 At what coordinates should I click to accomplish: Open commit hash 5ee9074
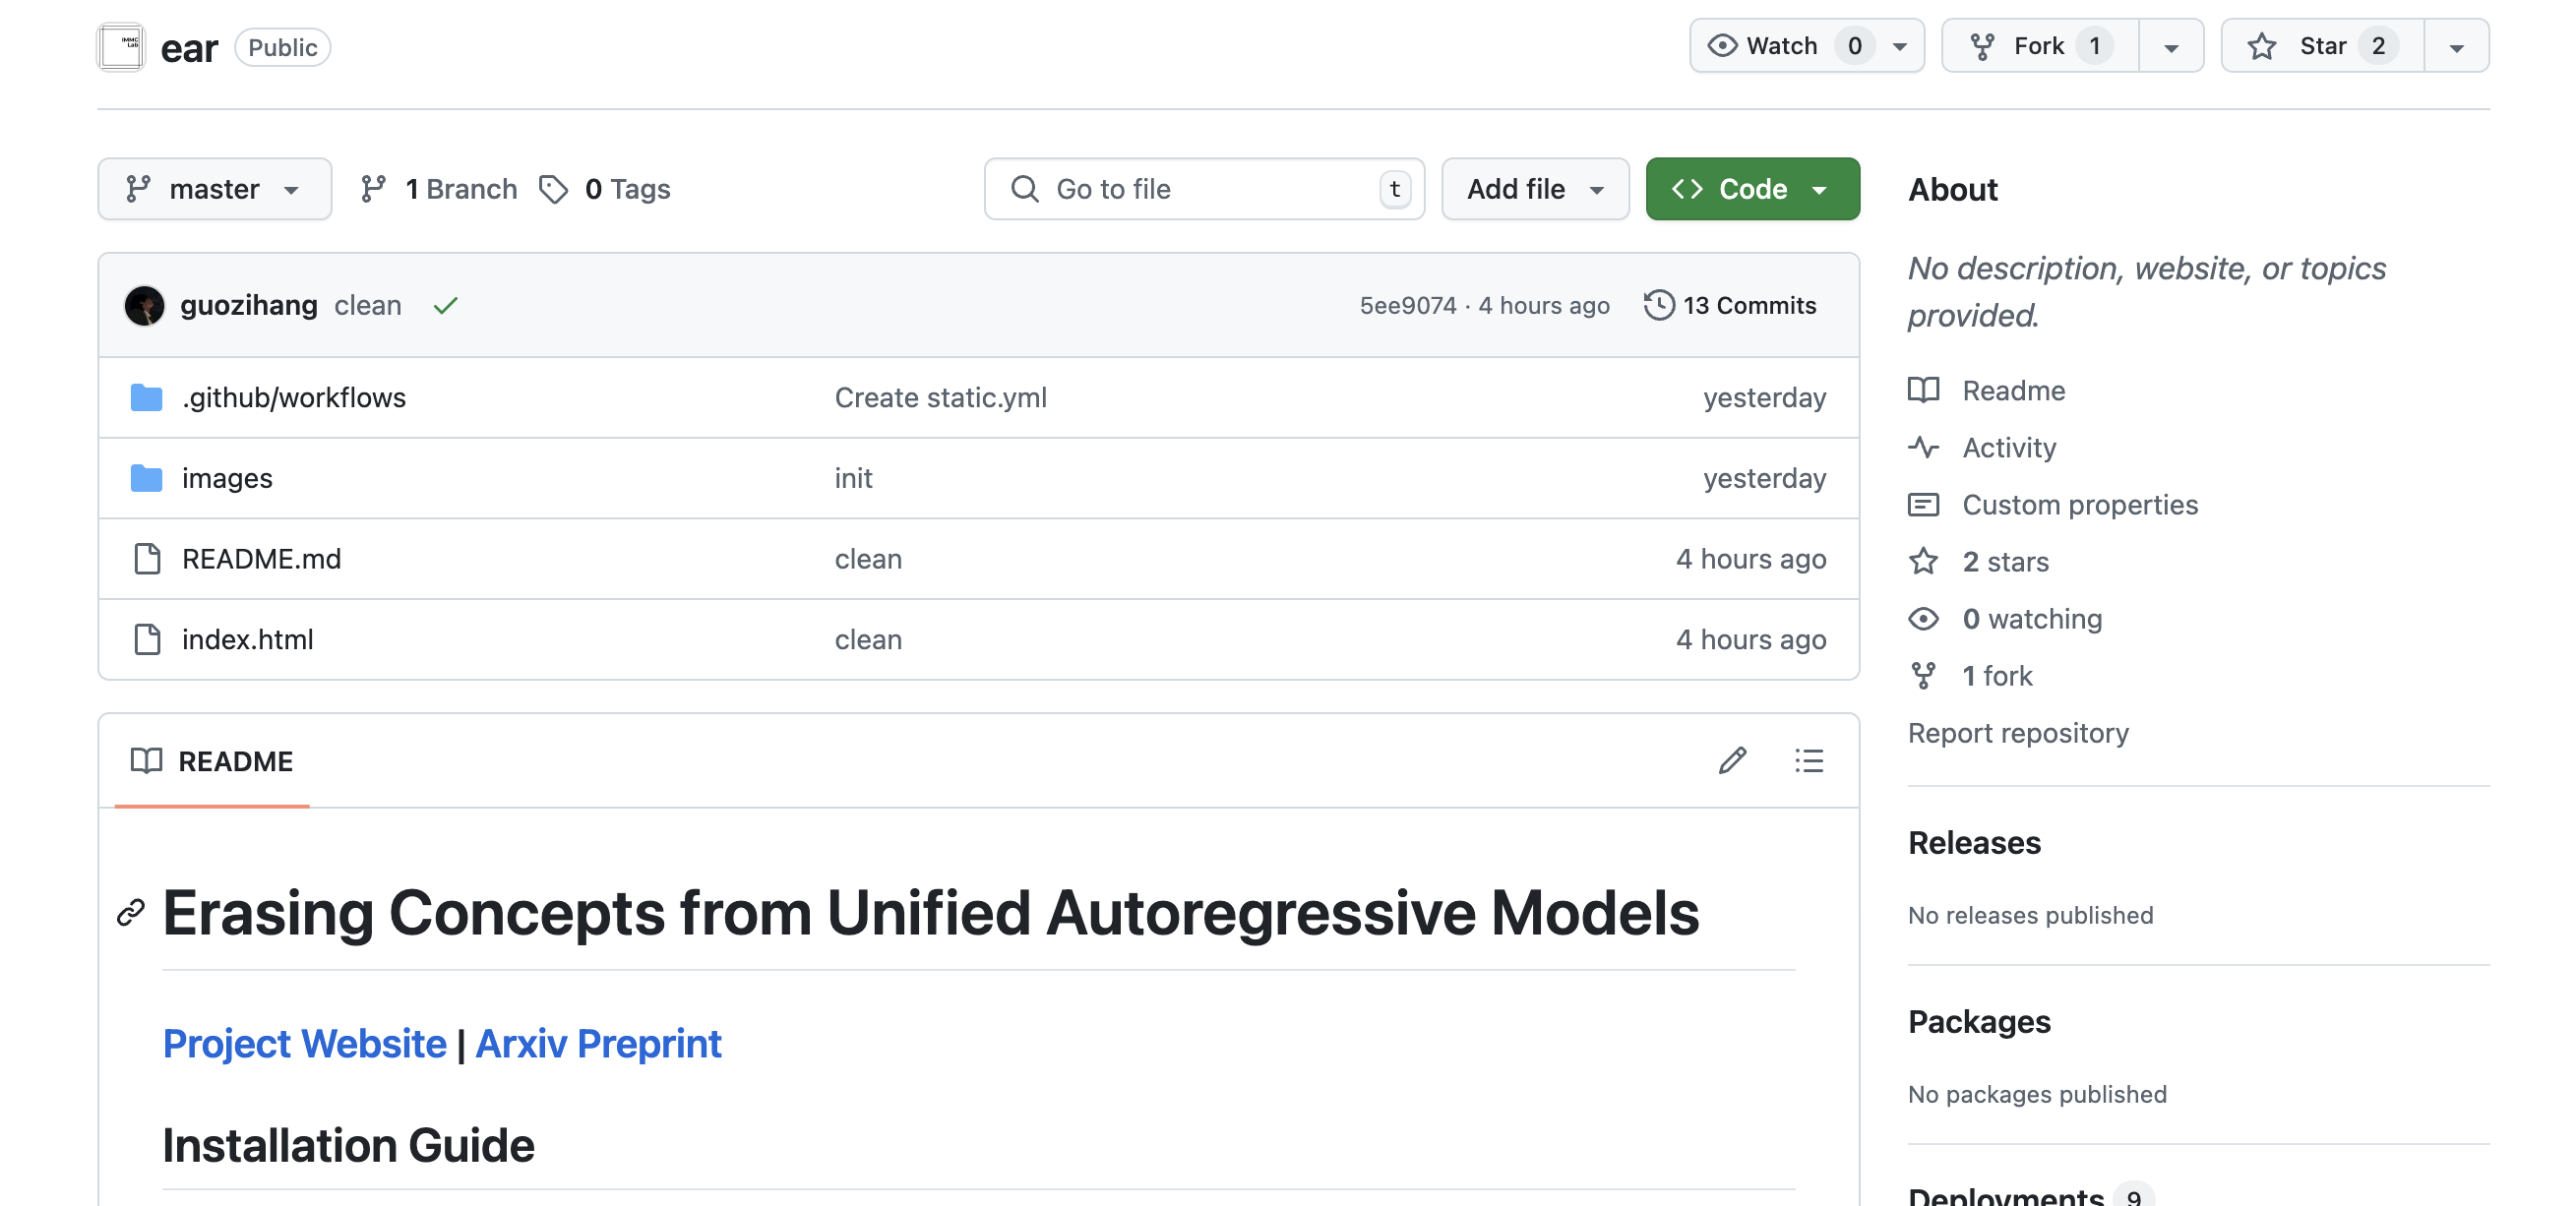1408,305
